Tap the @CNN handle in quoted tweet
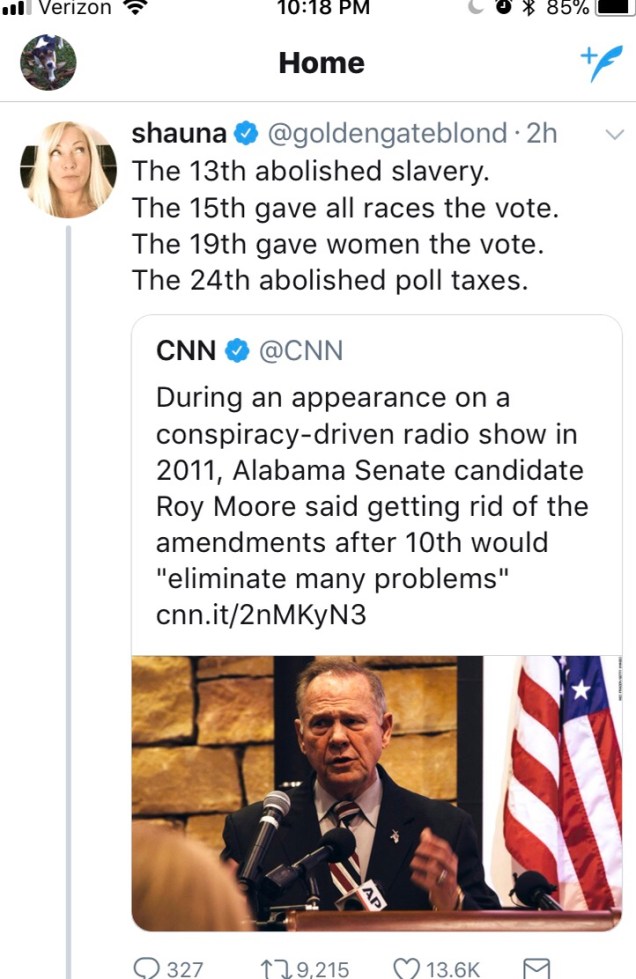The image size is (636, 979). tap(301, 350)
